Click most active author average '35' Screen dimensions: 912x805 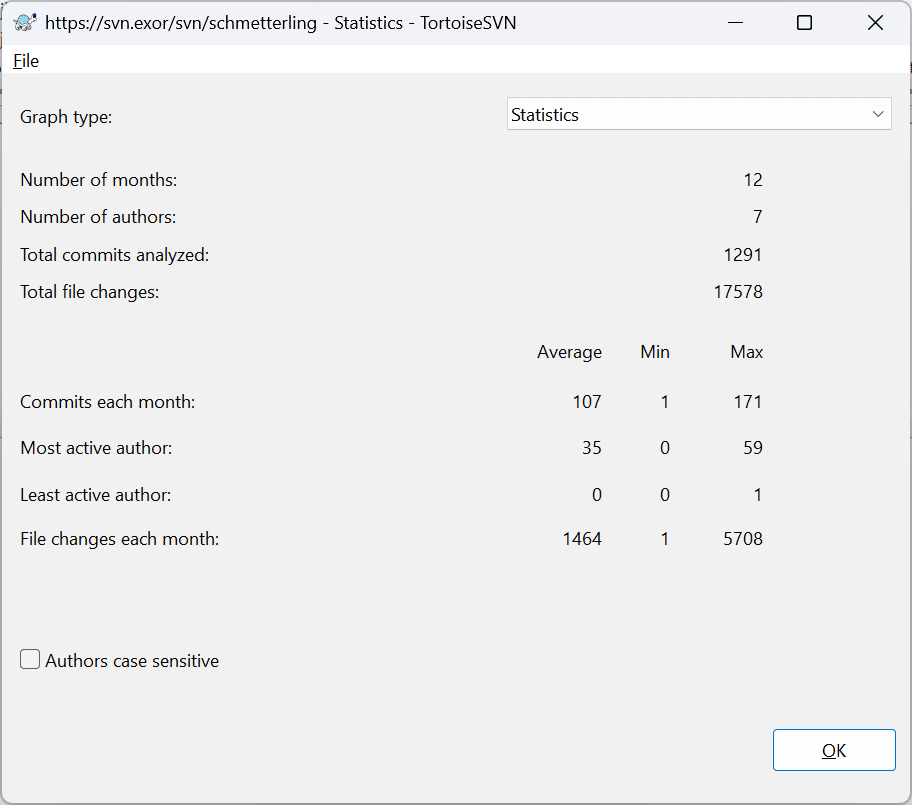click(592, 448)
